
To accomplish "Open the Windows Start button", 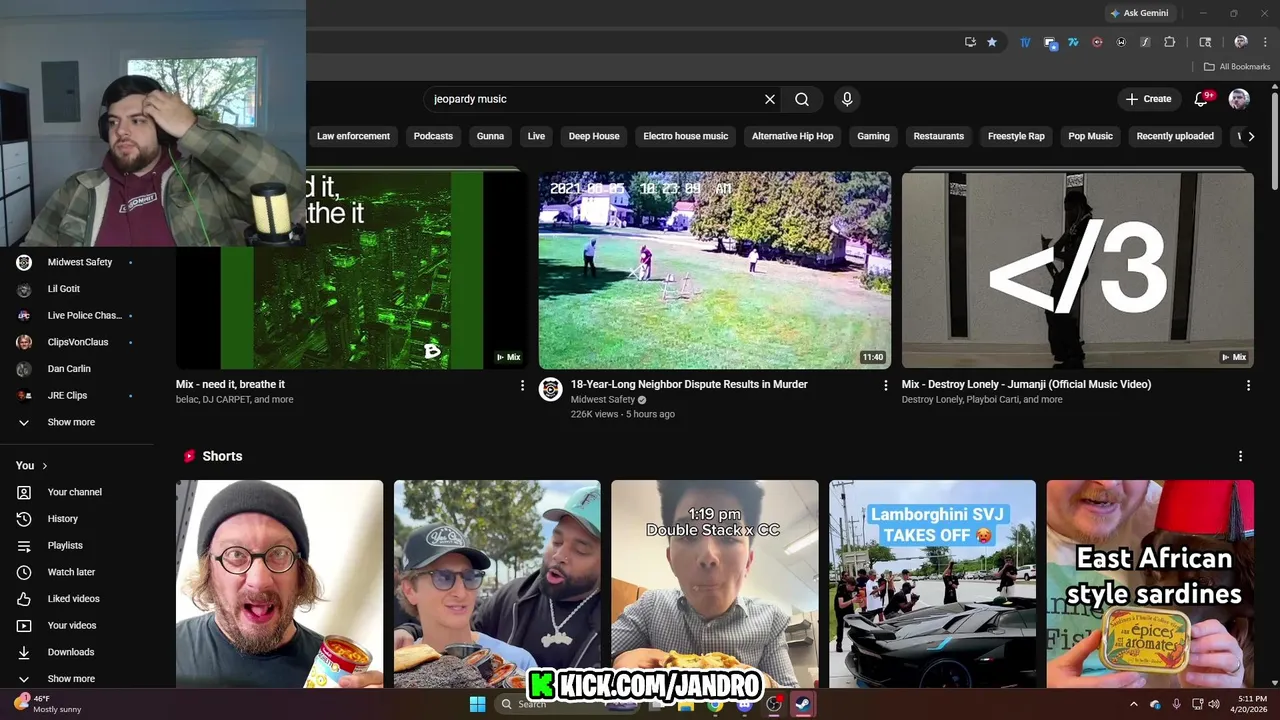I will [477, 704].
